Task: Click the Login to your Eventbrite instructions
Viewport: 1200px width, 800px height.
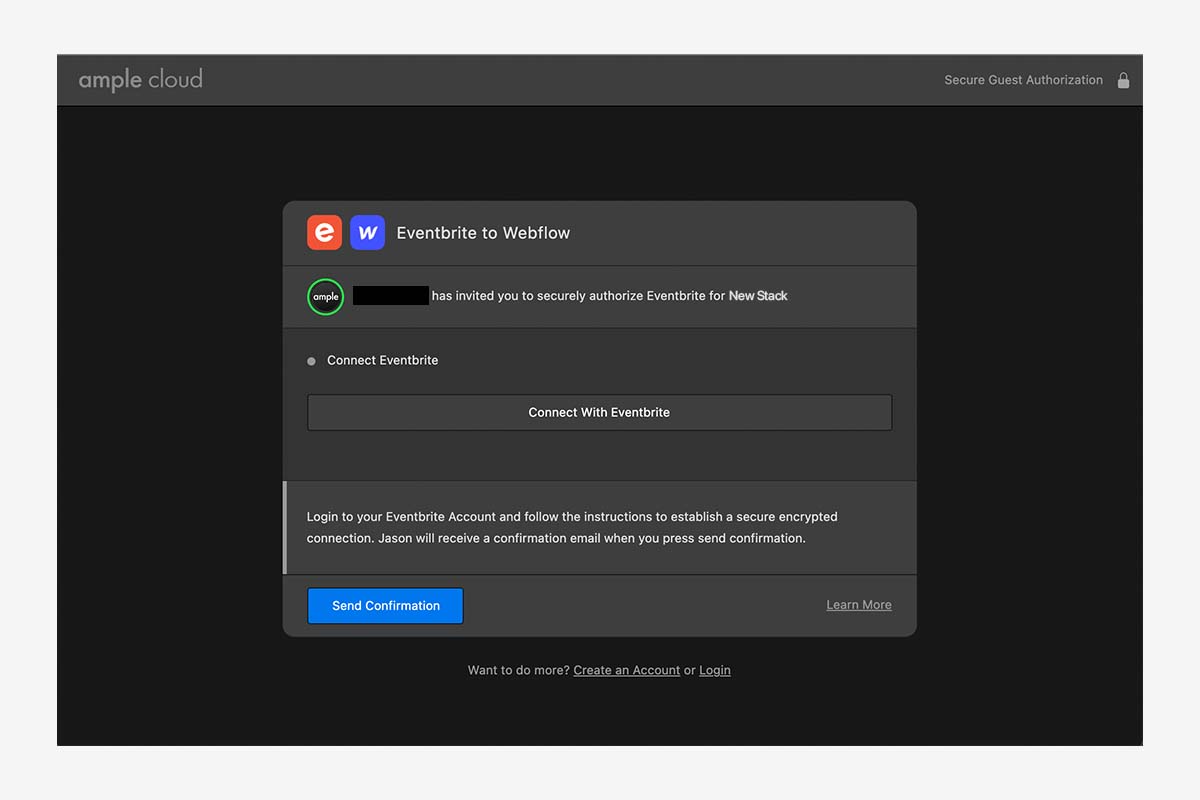Action: tap(572, 528)
